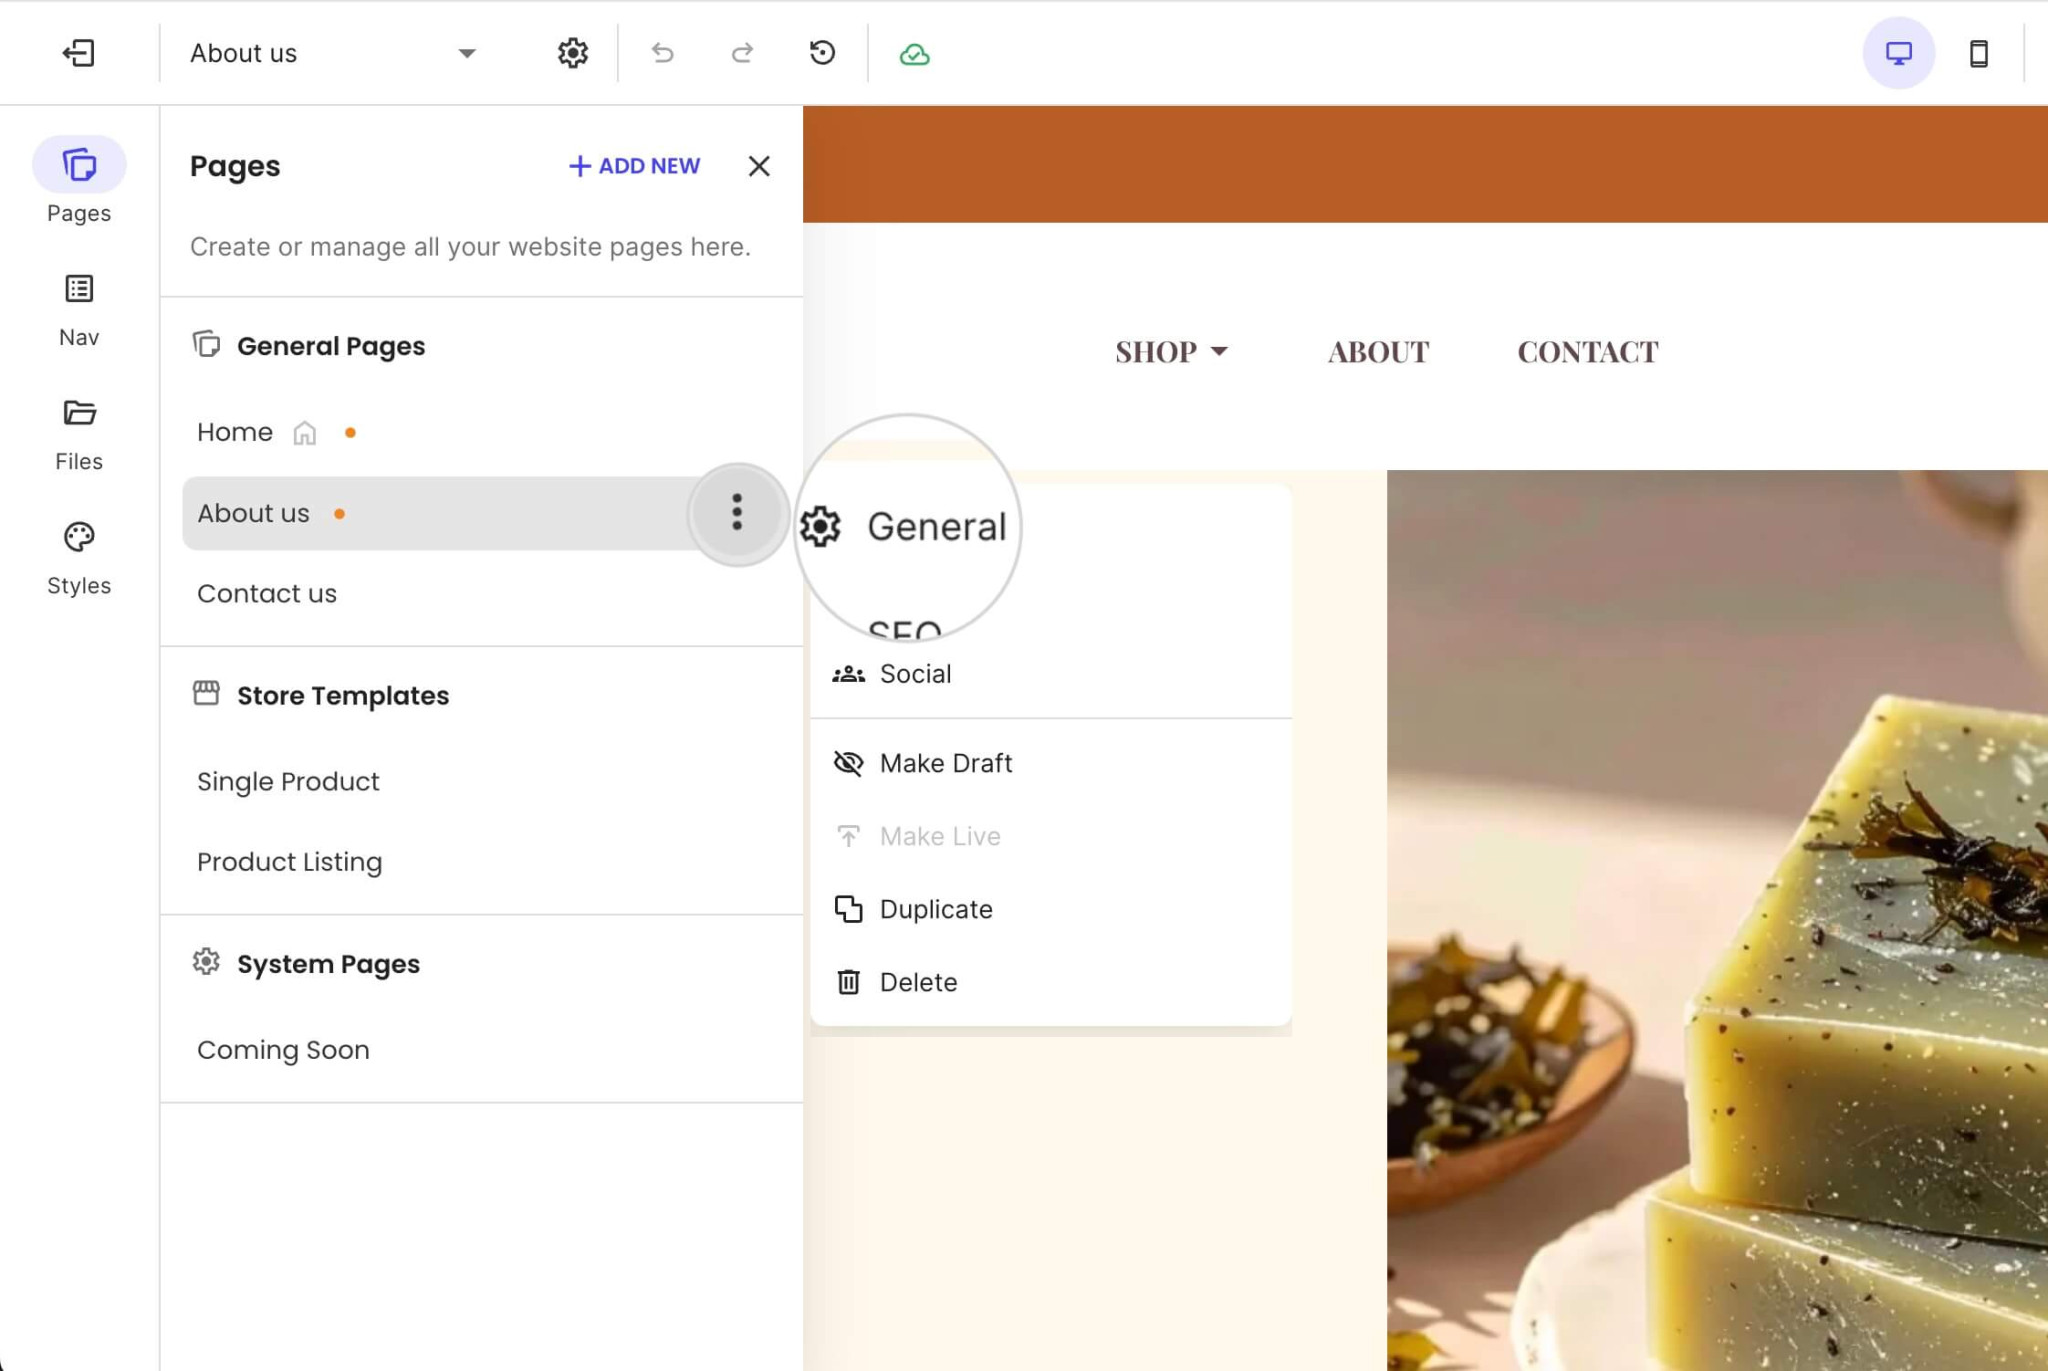Open the Pages sidebar panel

click(x=79, y=182)
